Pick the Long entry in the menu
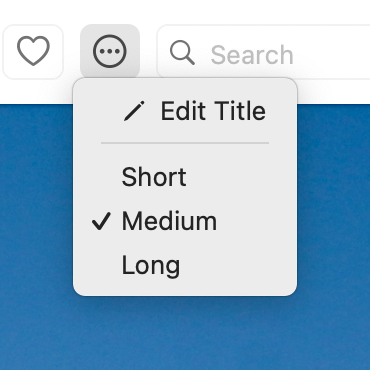Viewport: 370px width, 370px height. (185, 266)
